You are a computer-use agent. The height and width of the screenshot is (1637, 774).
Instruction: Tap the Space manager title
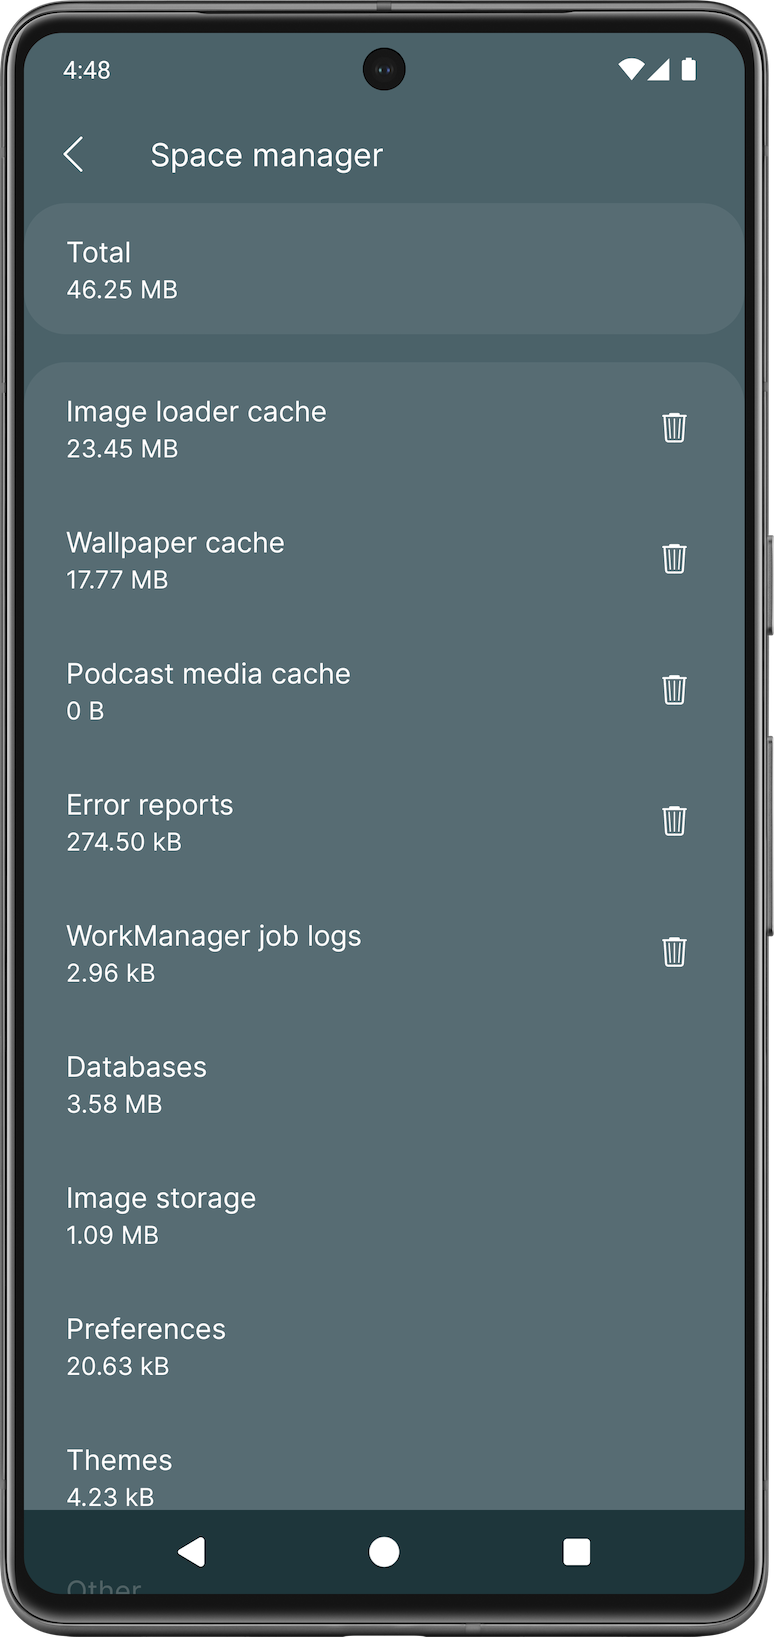(266, 155)
